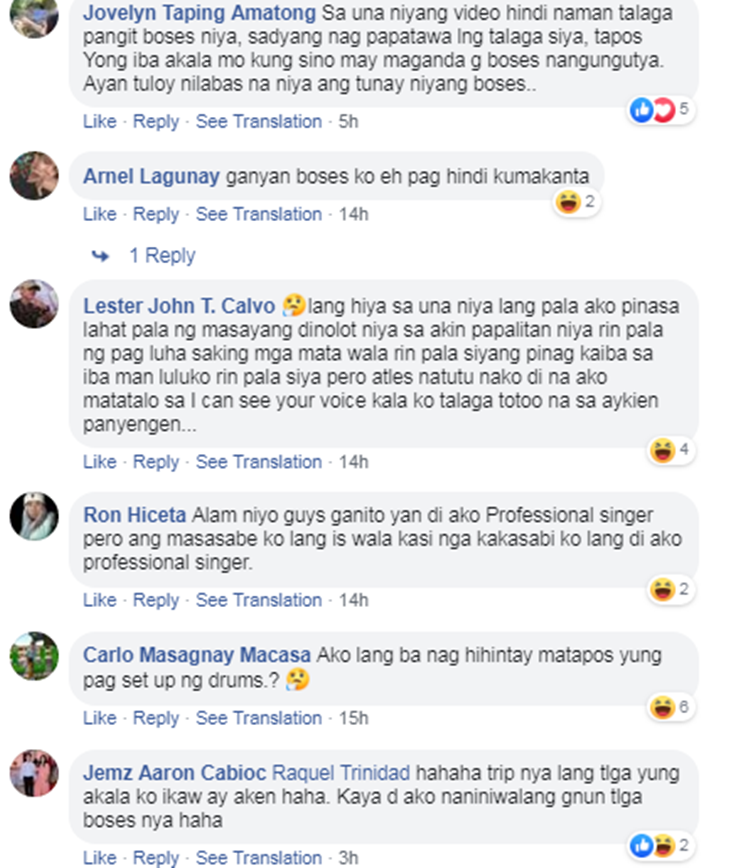The image size is (750, 868).
Task: Reply to Ron Hiceta's comment
Action: pyautogui.click(x=156, y=600)
